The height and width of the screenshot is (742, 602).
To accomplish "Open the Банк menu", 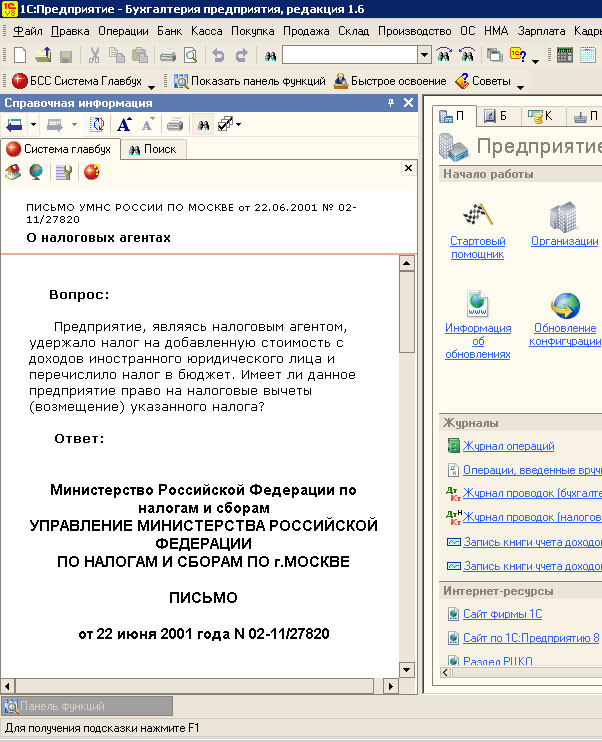I will [169, 31].
